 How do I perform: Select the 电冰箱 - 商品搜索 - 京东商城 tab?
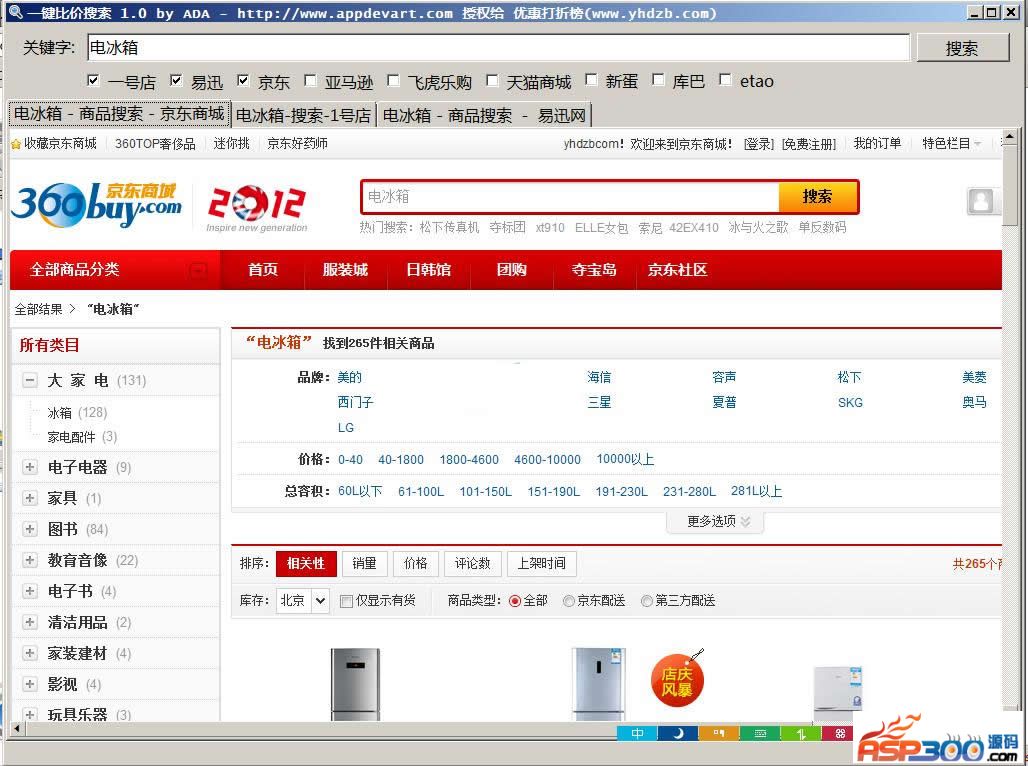coord(119,113)
